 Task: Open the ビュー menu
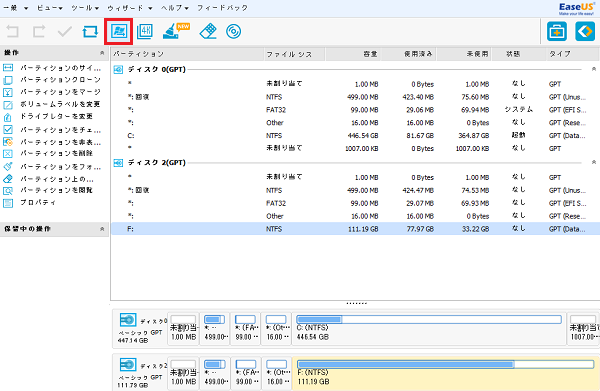[50, 8]
